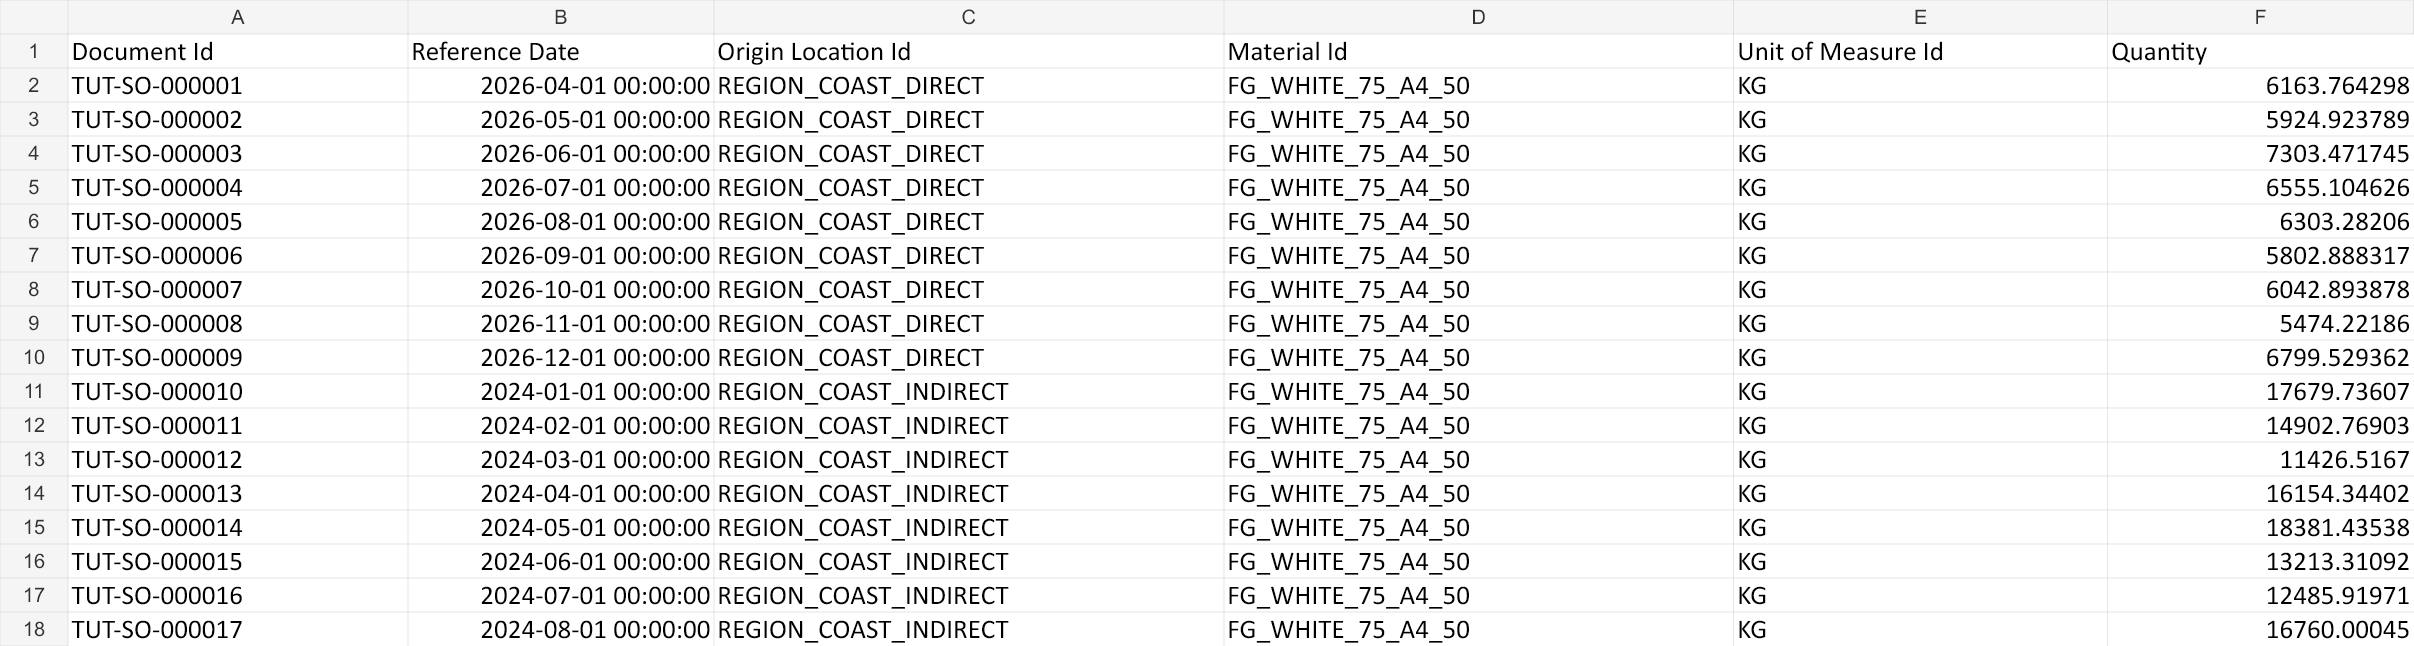
Task: Select cell with quantity 18381.43538
Action: click(2260, 527)
